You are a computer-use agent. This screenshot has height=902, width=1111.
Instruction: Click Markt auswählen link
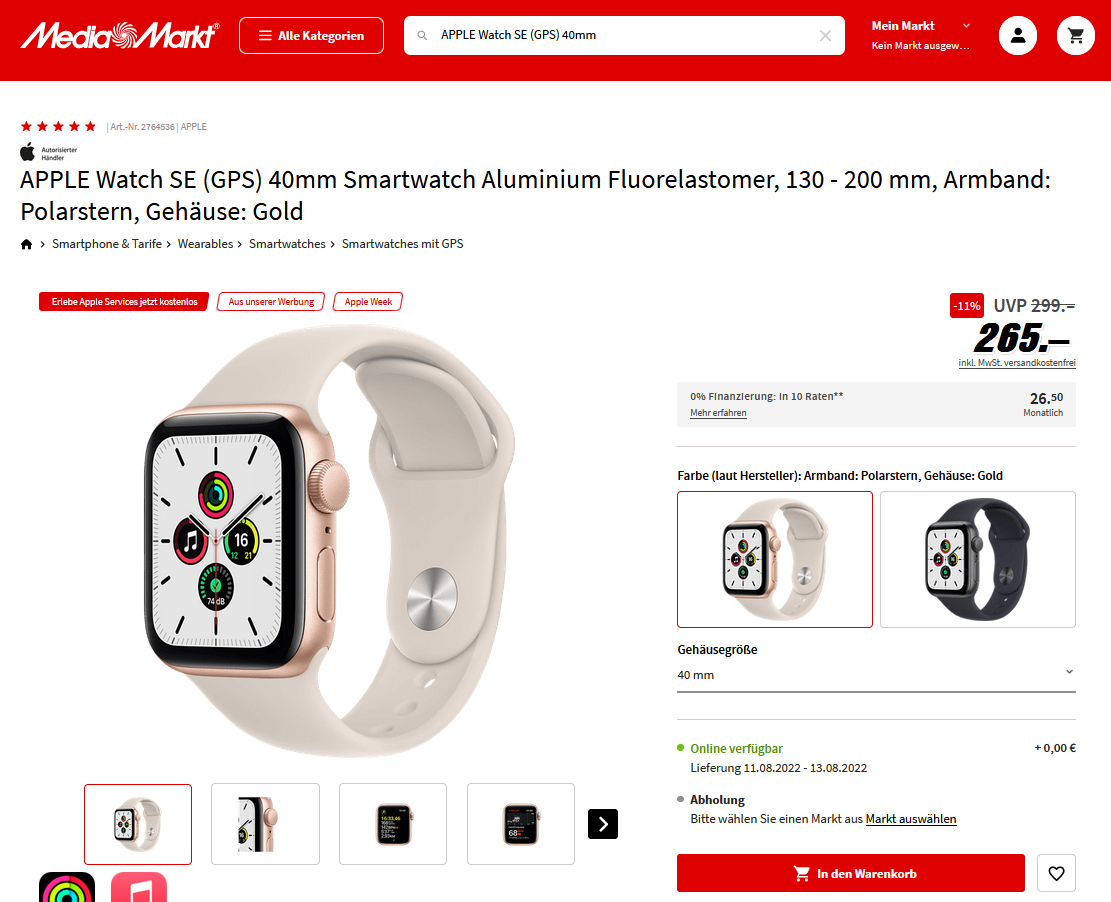910,819
